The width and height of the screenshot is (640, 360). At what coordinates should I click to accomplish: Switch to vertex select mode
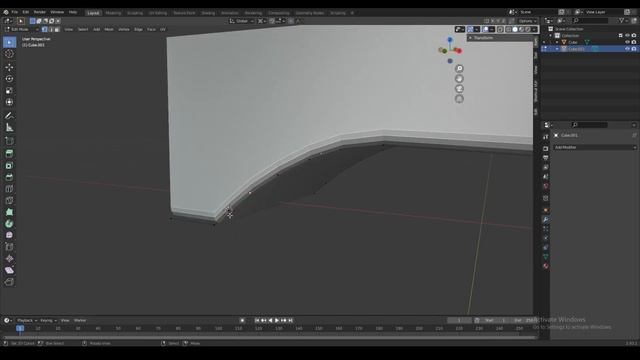click(x=44, y=29)
